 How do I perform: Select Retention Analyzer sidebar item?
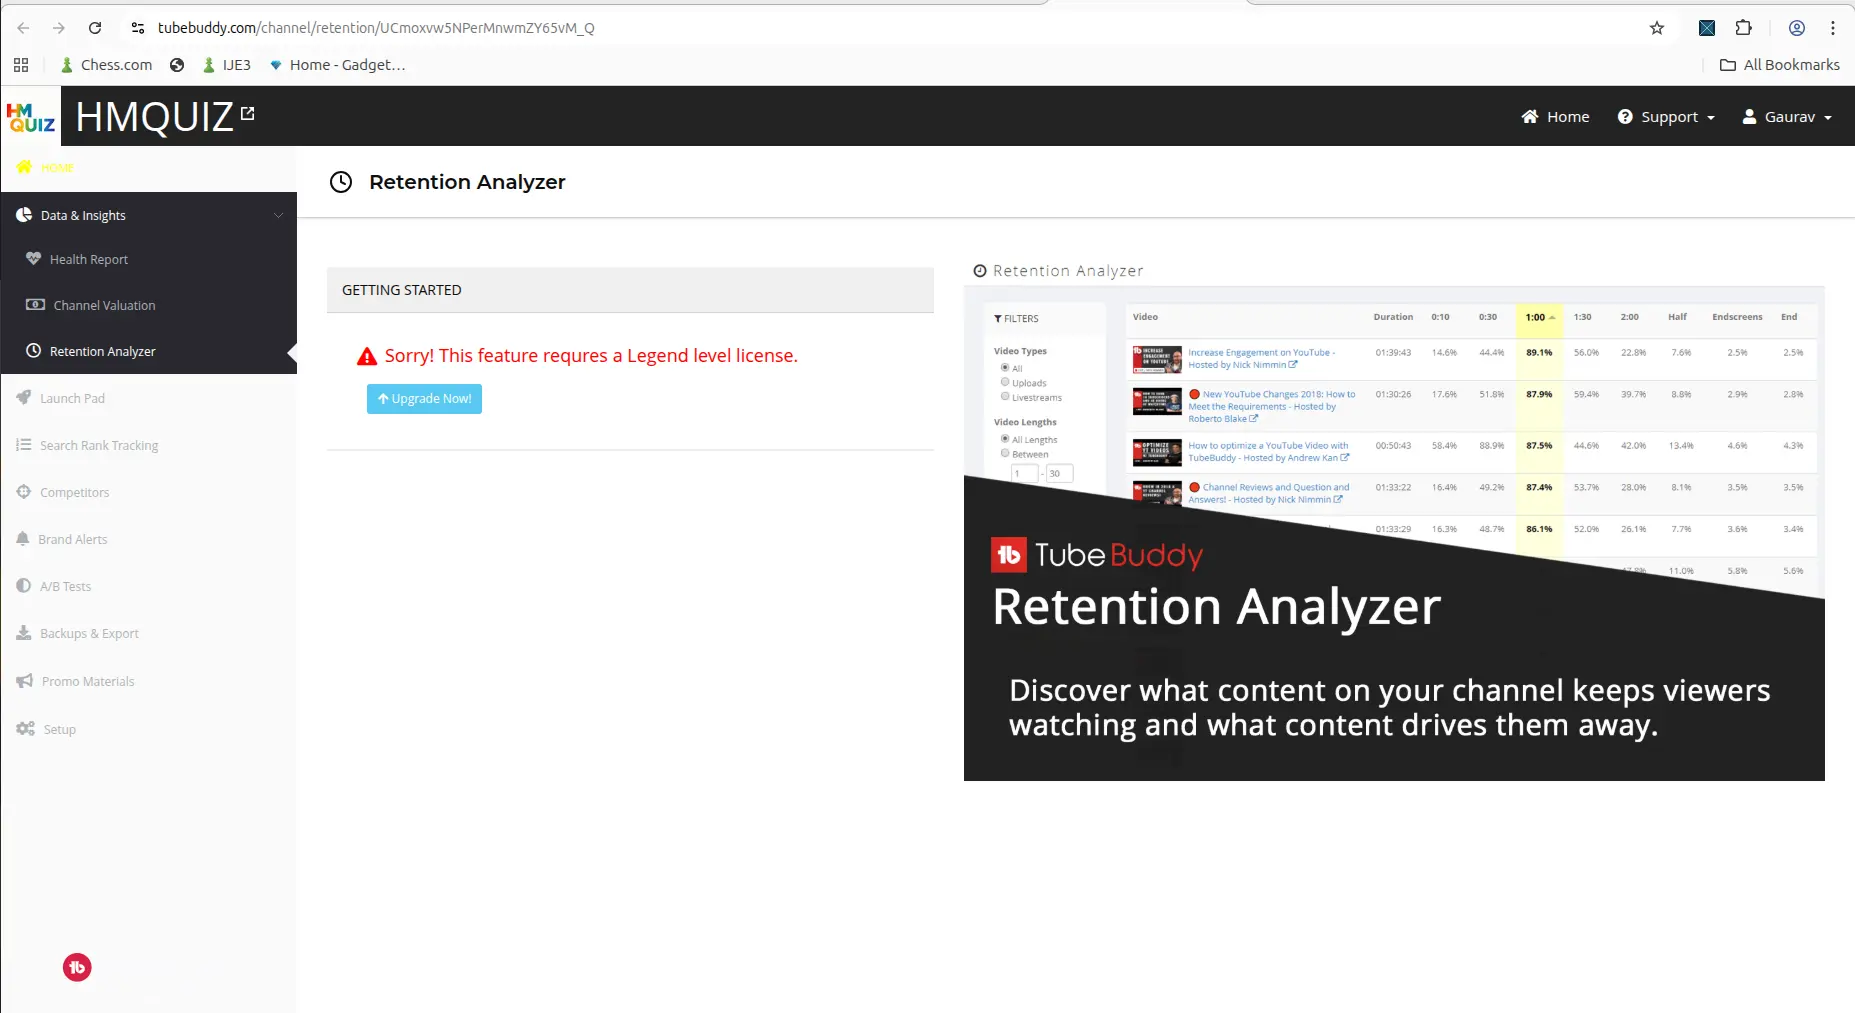148,351
